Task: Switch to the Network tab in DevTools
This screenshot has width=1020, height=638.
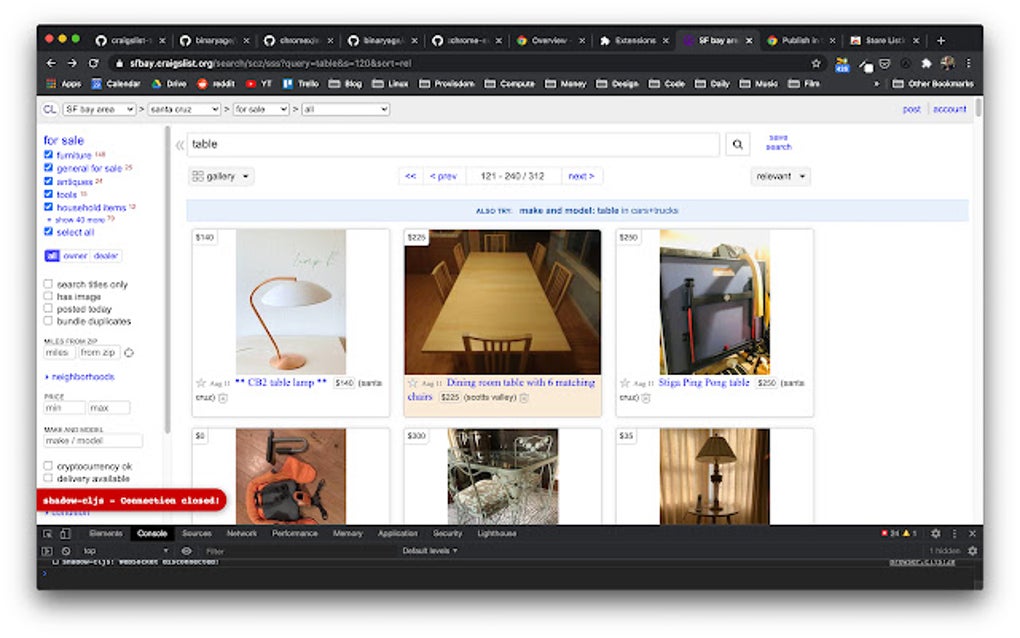Action: pos(241,533)
